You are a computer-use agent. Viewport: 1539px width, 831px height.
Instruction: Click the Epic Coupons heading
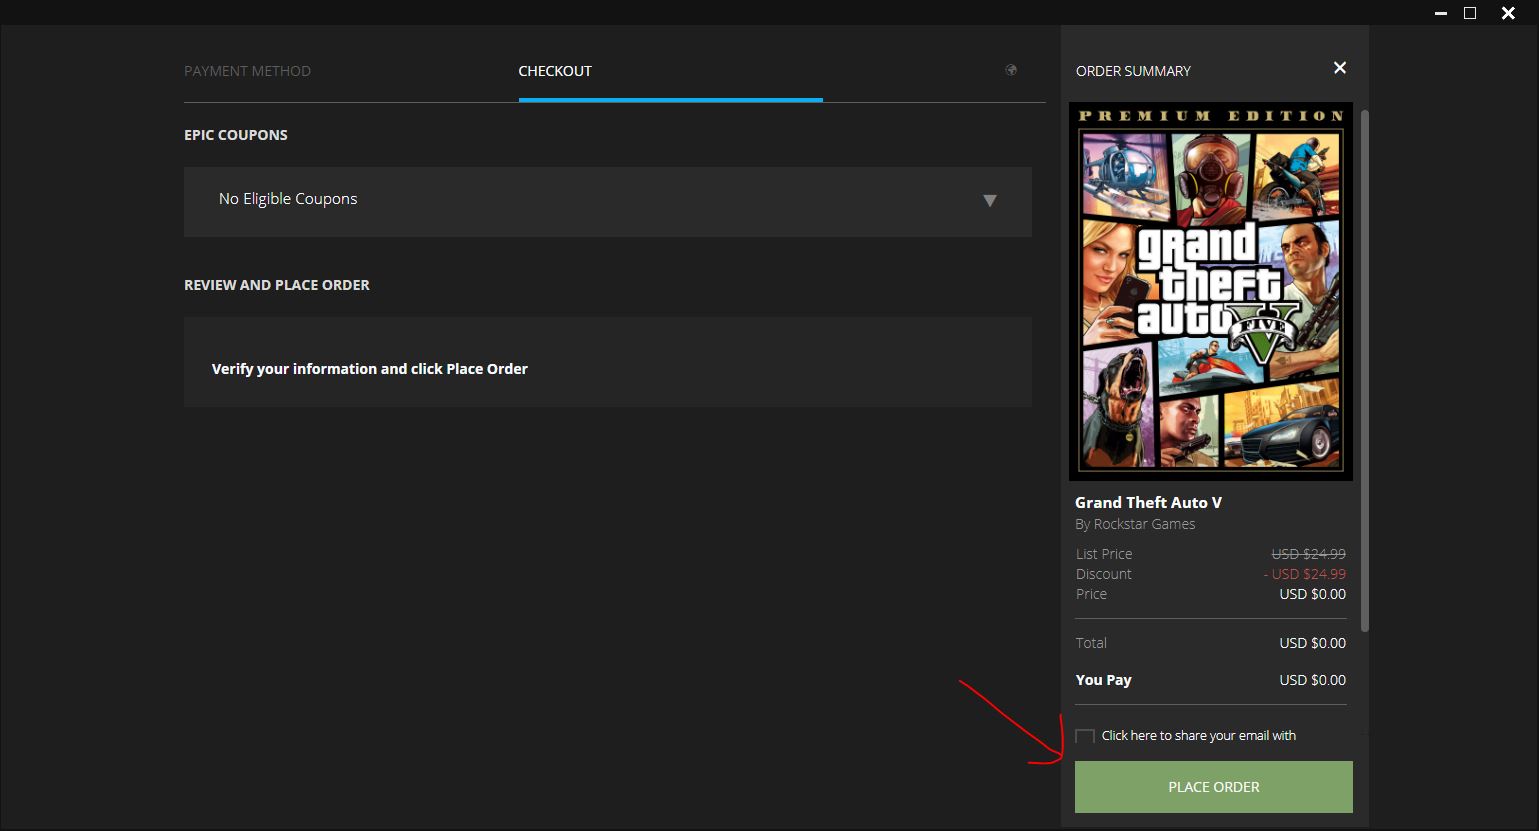(236, 135)
